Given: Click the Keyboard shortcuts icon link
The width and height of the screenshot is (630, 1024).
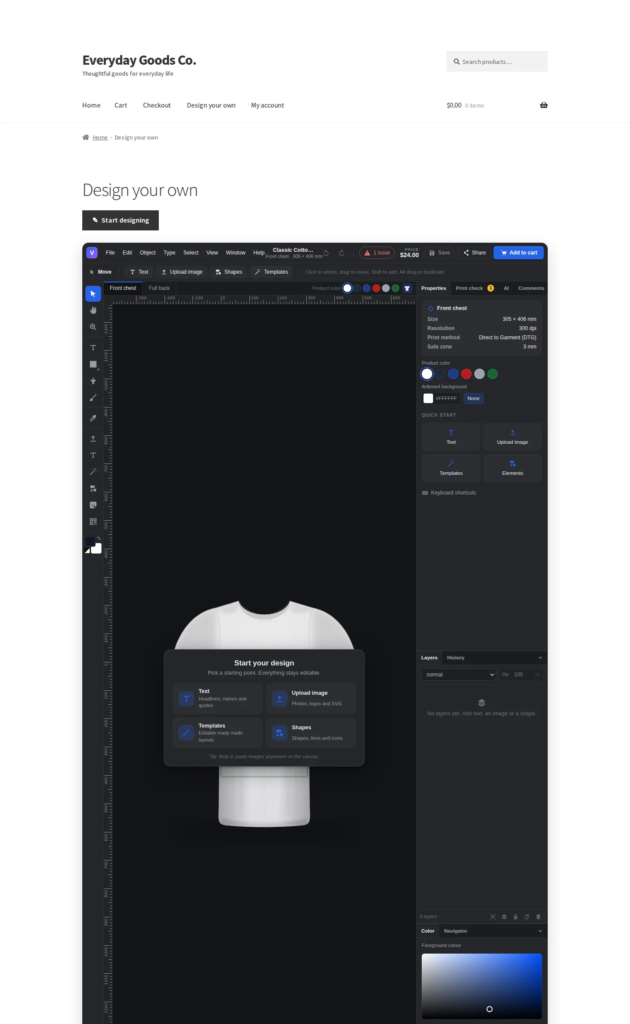Looking at the screenshot, I should click(425, 492).
